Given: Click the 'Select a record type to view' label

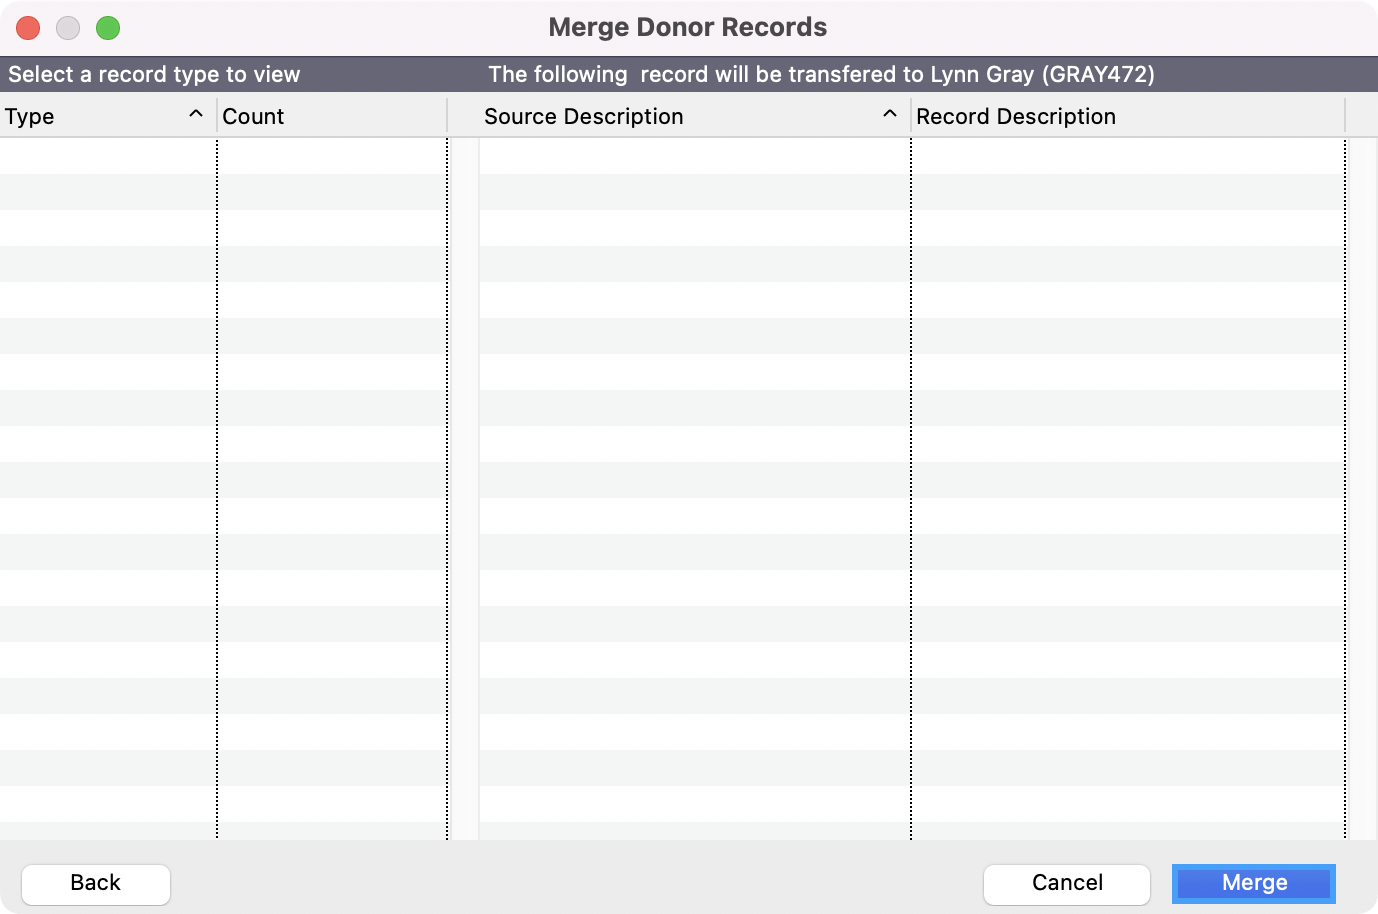Looking at the screenshot, I should (x=154, y=74).
